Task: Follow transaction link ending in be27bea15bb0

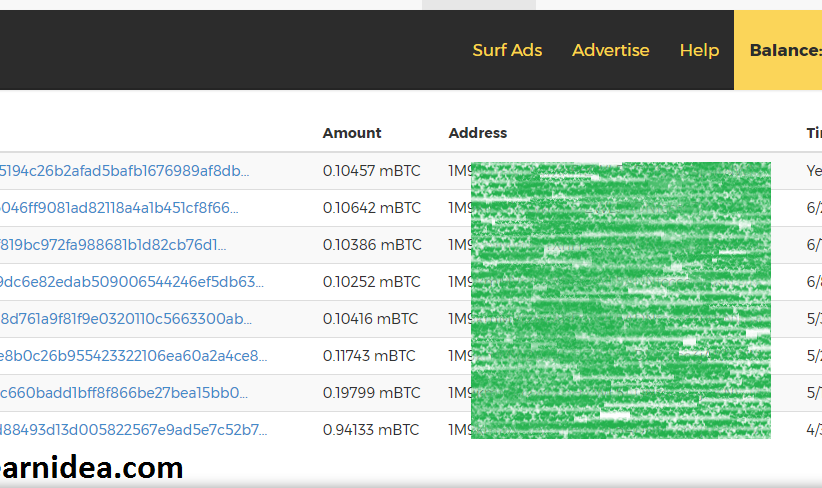Action: pos(124,393)
